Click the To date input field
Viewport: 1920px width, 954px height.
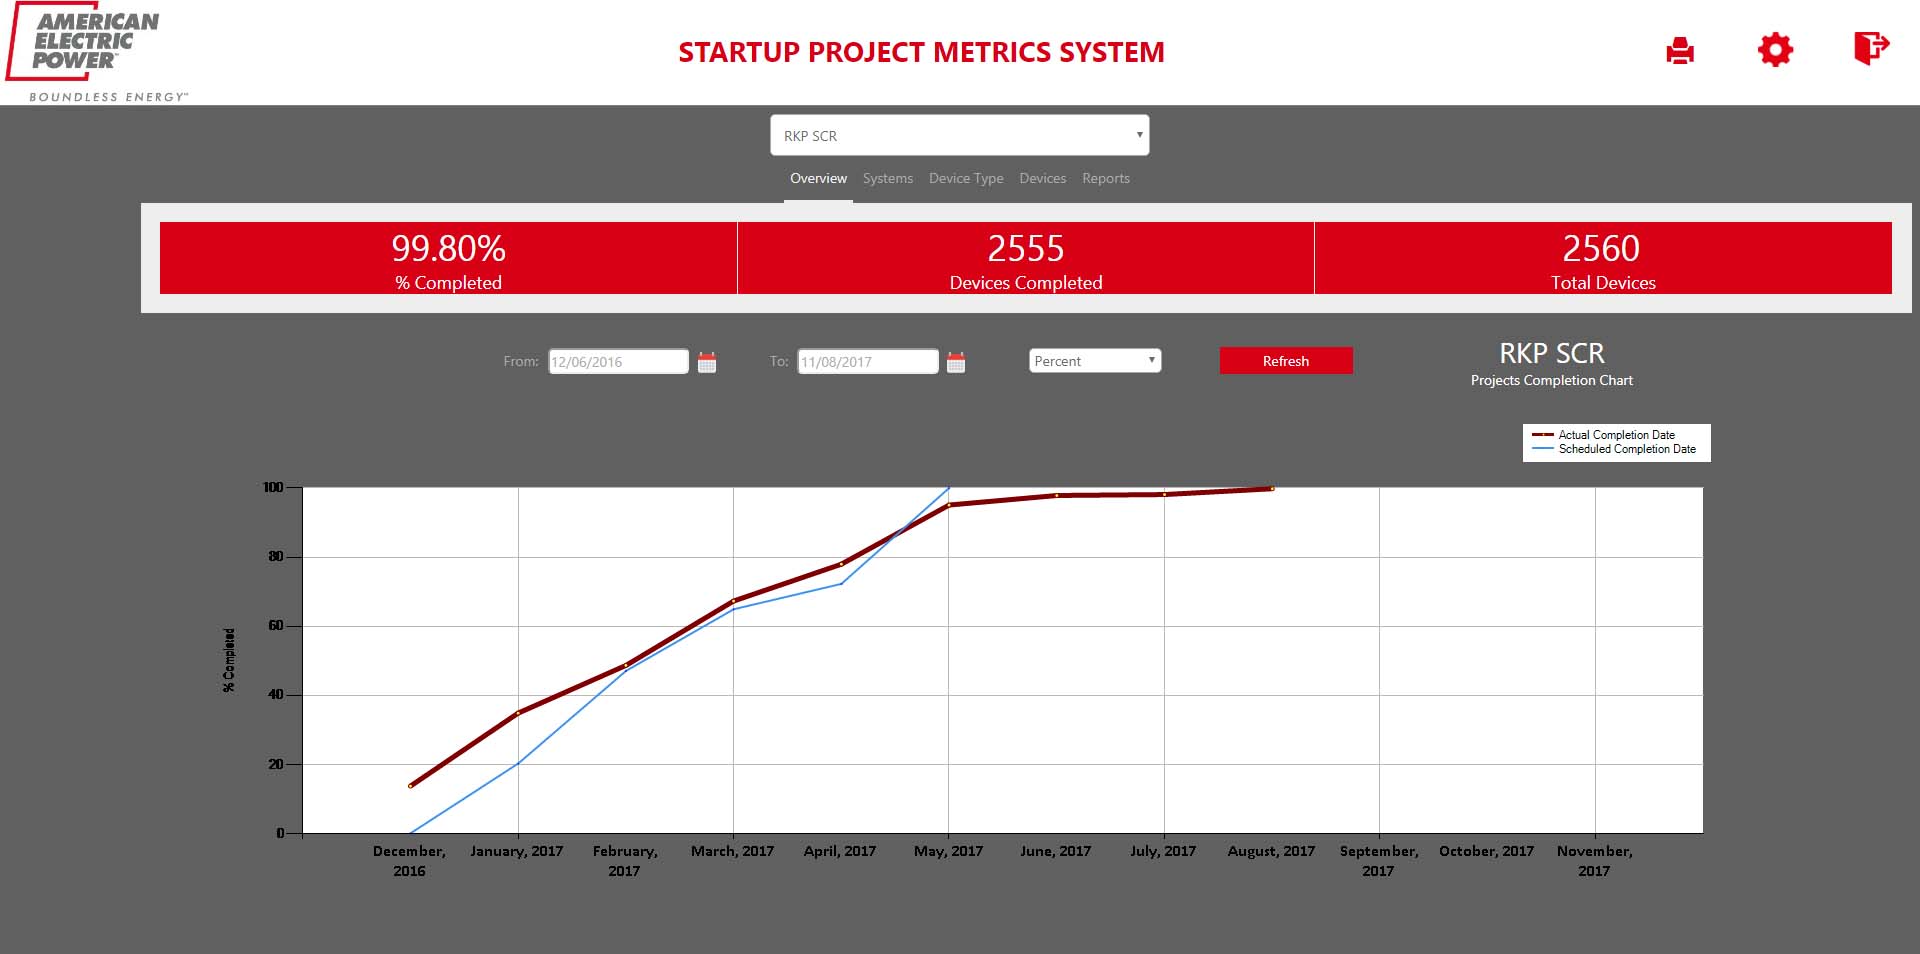pyautogui.click(x=867, y=362)
